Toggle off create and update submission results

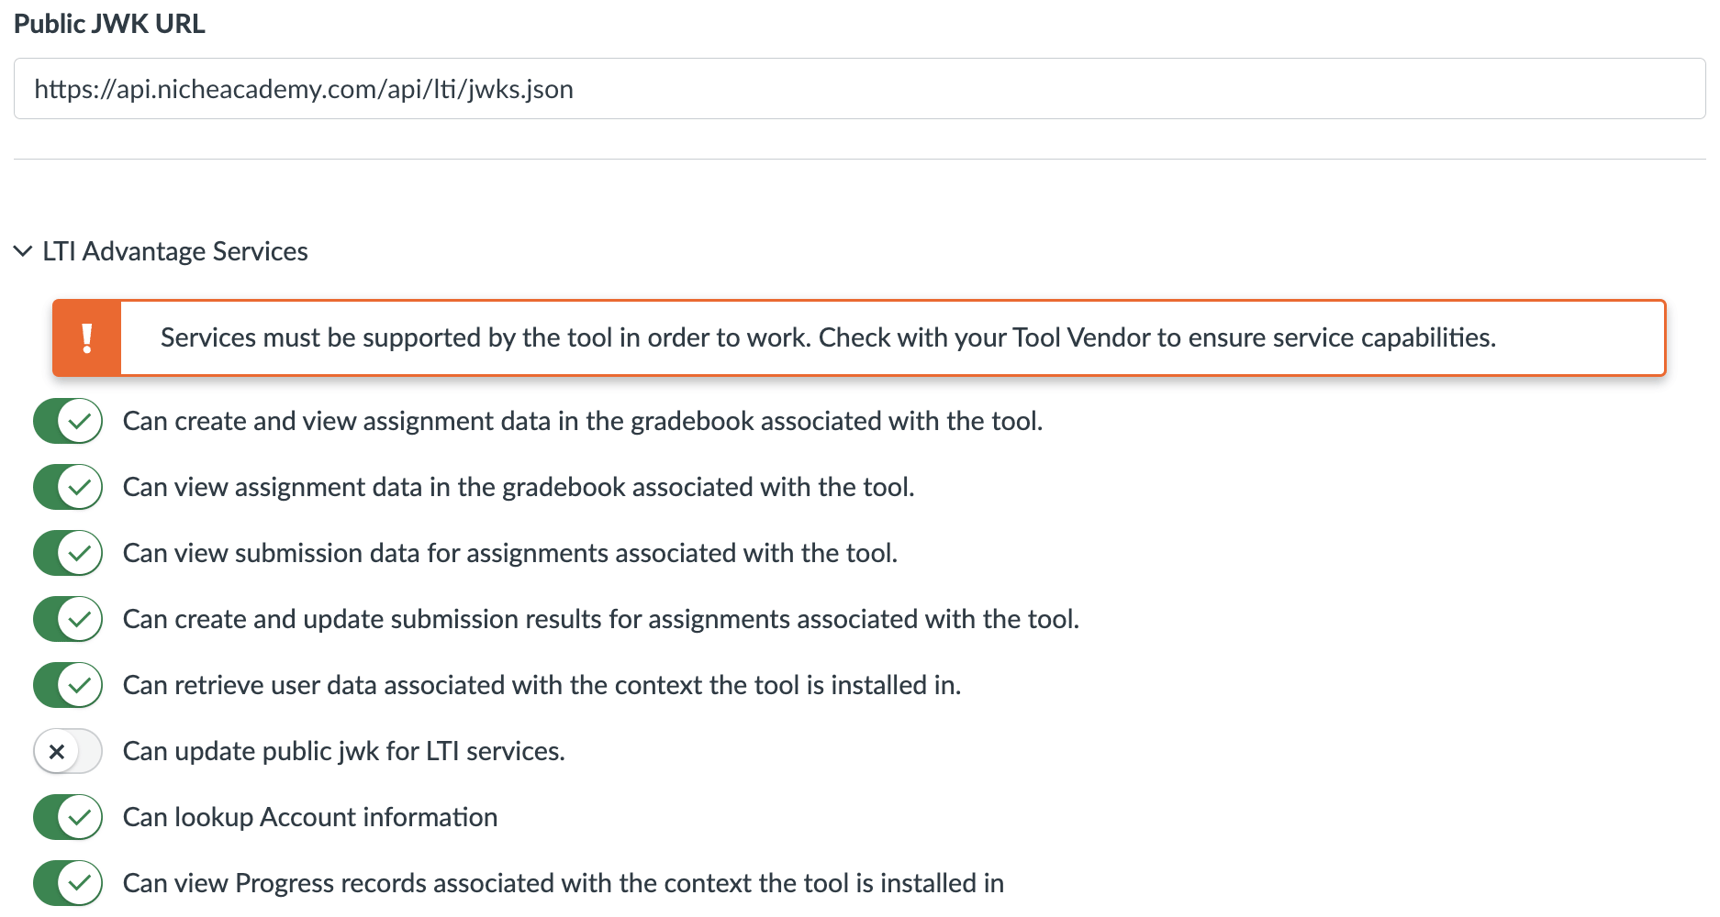coord(67,619)
